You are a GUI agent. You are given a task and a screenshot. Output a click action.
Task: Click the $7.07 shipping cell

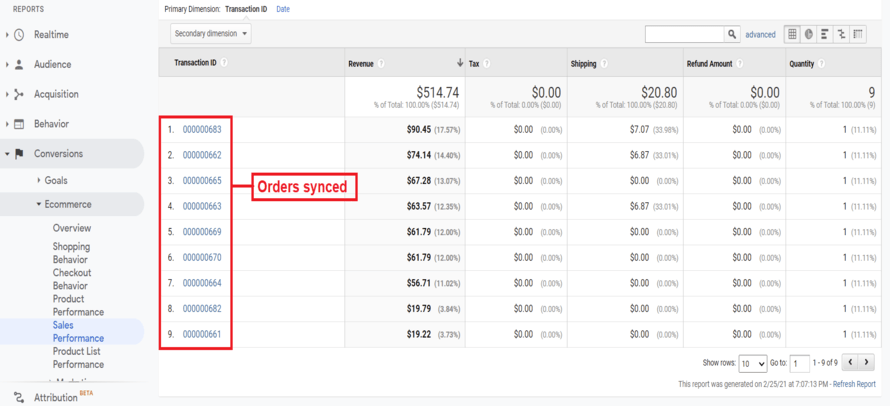638,129
